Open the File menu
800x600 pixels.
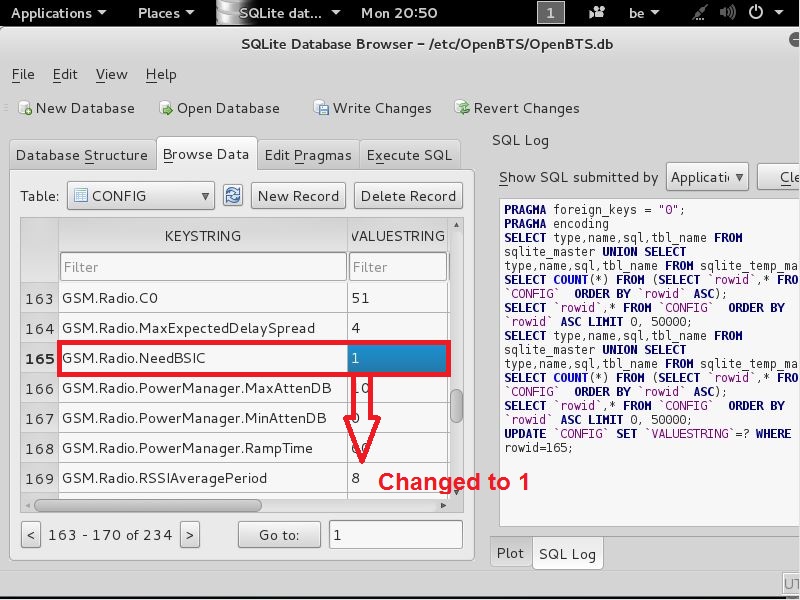pyautogui.click(x=23, y=74)
